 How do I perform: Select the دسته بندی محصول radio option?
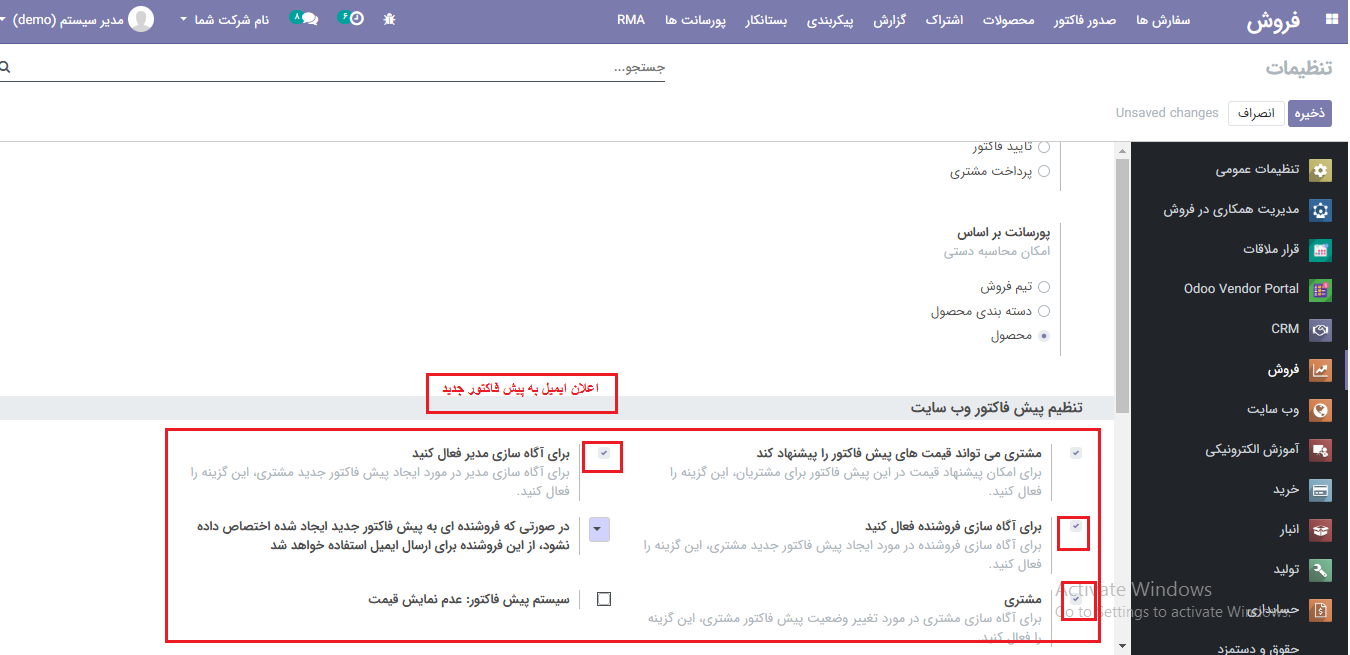click(x=1044, y=311)
